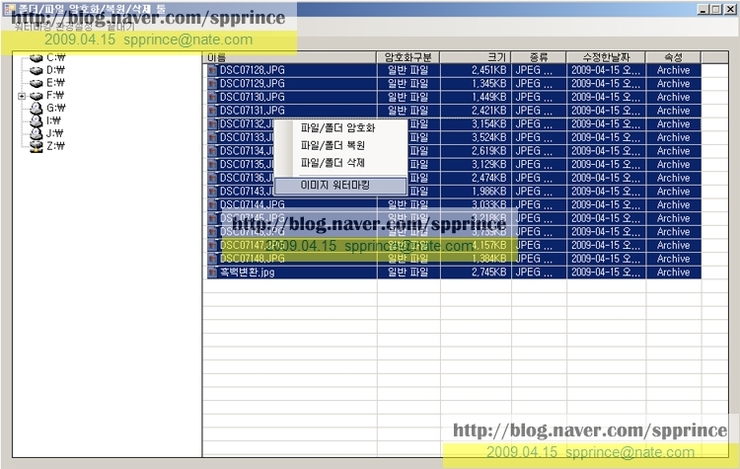The image size is (740, 469).
Task: Select the Z:\ drive label
Action: [x=56, y=146]
